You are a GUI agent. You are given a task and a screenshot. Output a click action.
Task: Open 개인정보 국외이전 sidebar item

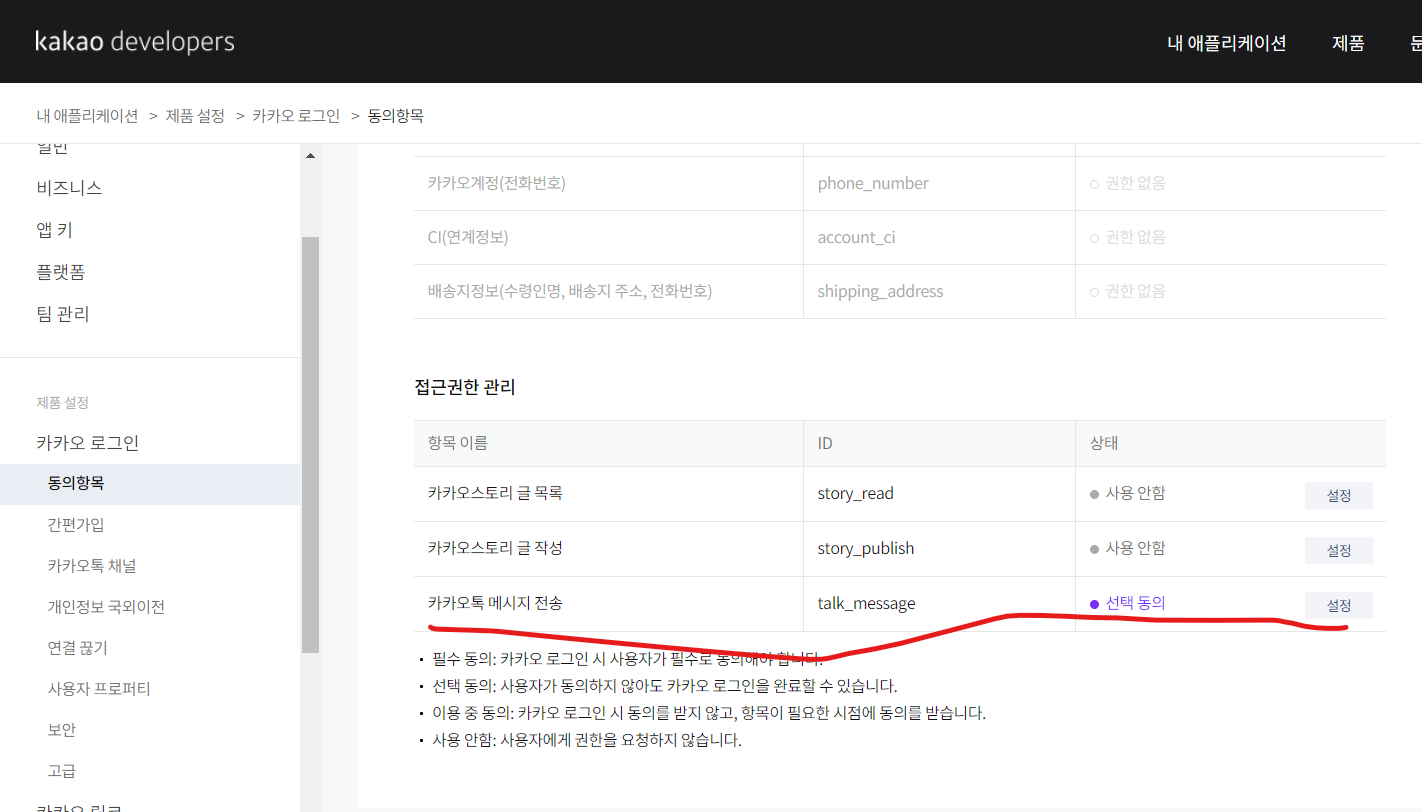coord(106,607)
